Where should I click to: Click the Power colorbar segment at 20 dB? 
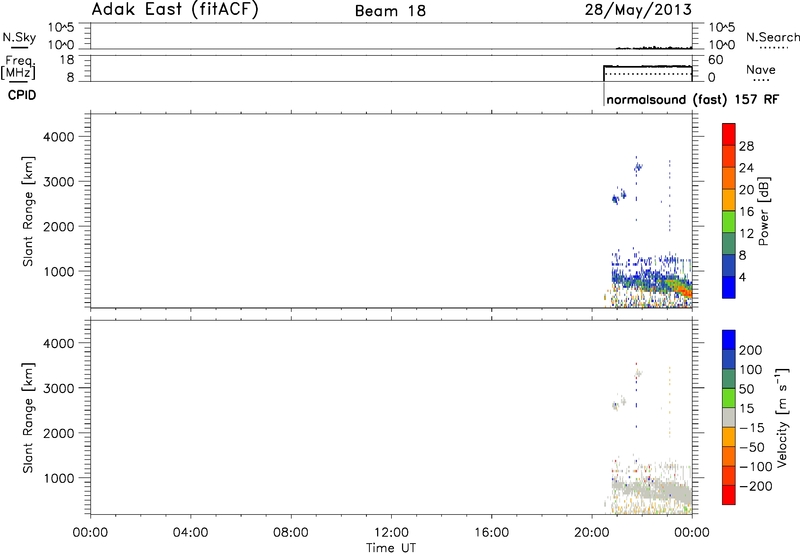click(x=729, y=178)
